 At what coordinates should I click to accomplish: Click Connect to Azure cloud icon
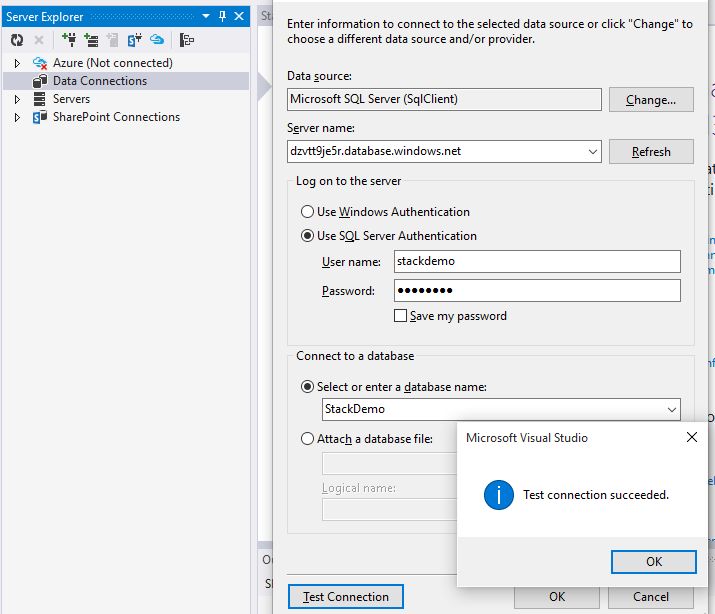coord(157,40)
